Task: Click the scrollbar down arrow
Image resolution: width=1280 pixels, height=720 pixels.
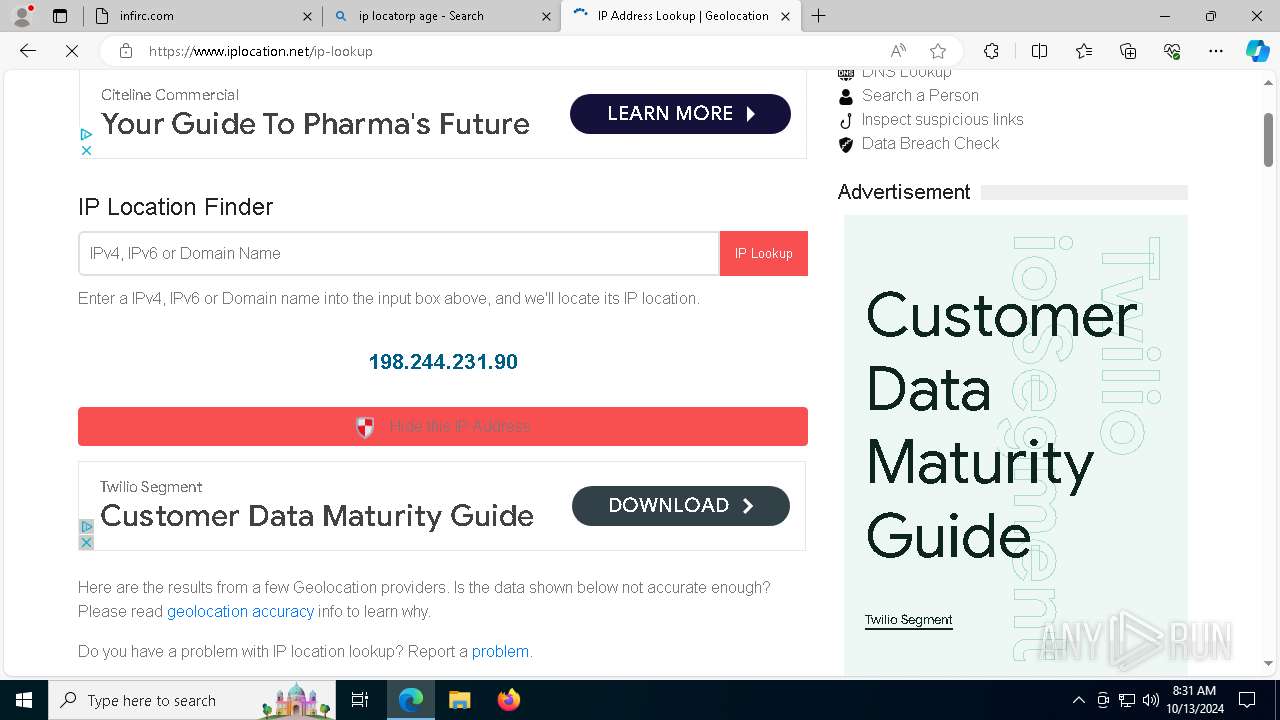Action: click(1268, 663)
